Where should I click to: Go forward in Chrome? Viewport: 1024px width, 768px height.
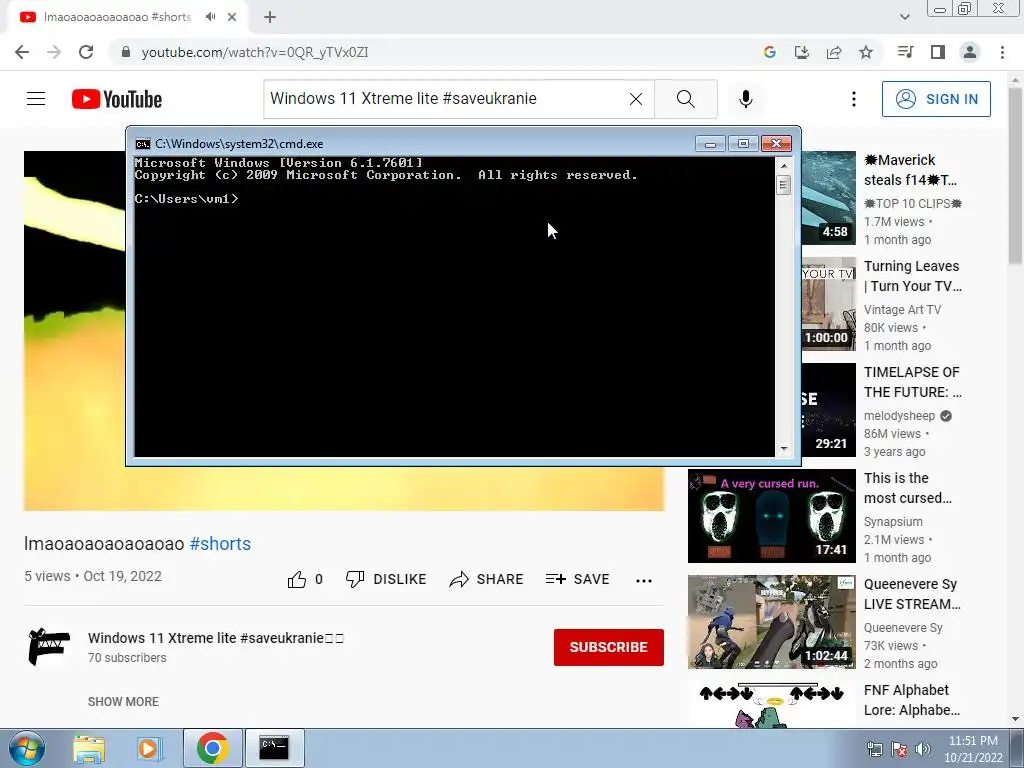pos(54,52)
